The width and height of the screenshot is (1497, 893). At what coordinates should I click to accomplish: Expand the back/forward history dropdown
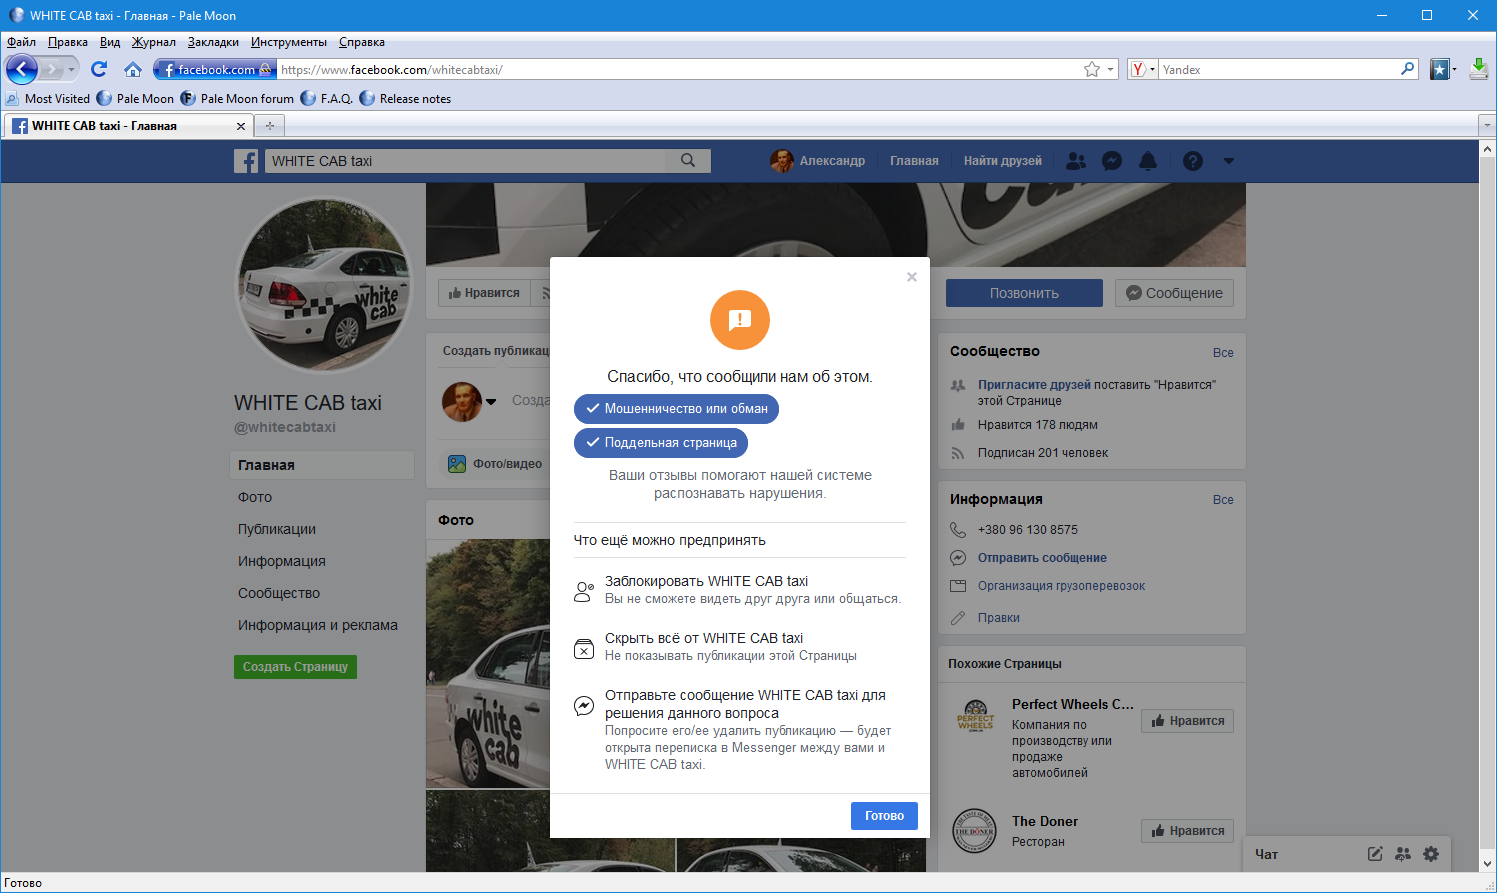pos(72,69)
